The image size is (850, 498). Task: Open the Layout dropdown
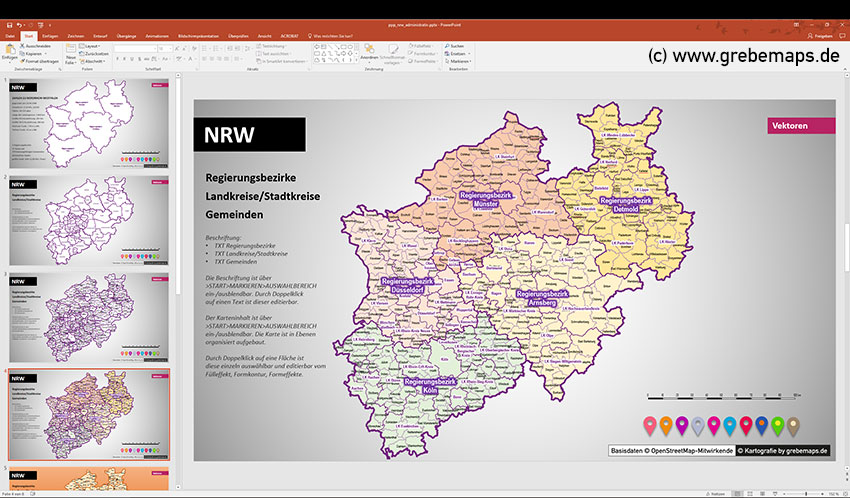92,46
